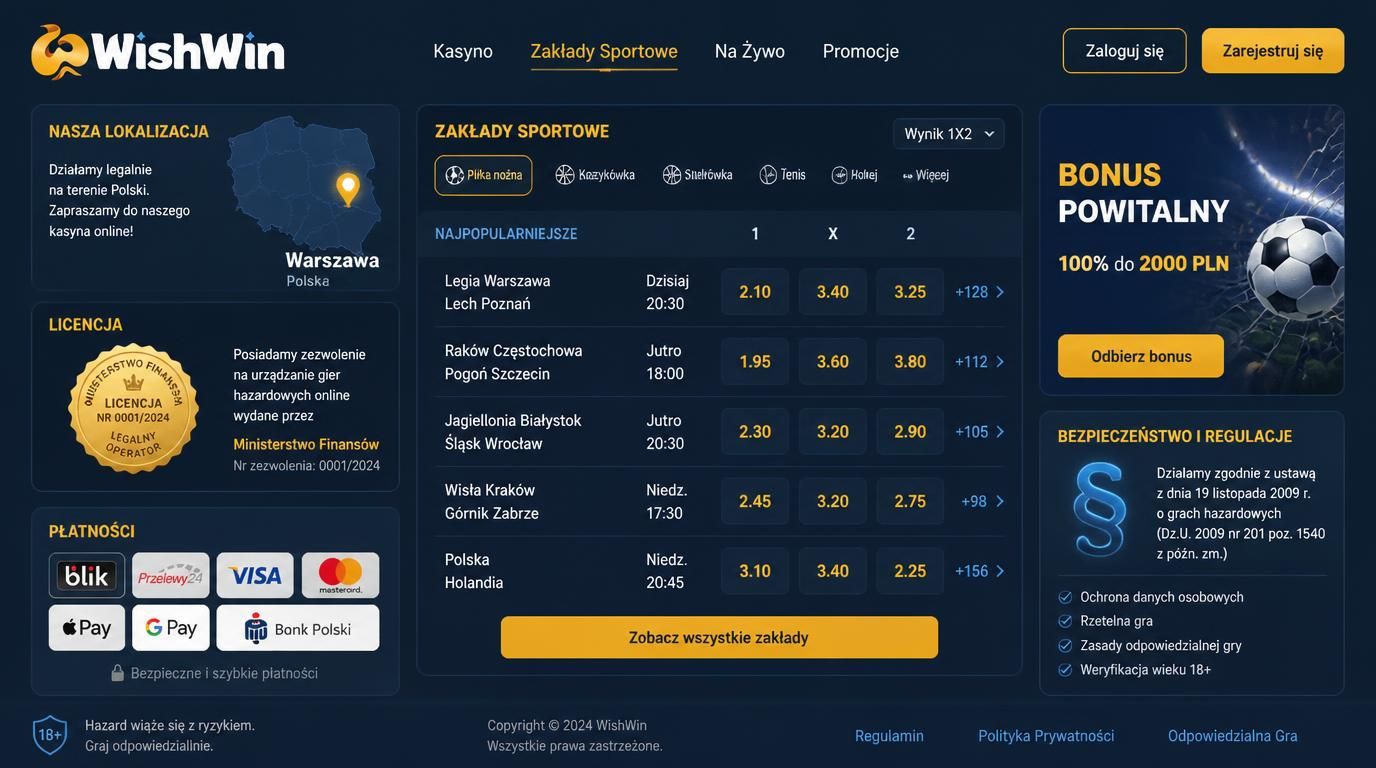Choose the Tenis sport filter
Image resolution: width=1376 pixels, height=768 pixels.
[x=782, y=175]
